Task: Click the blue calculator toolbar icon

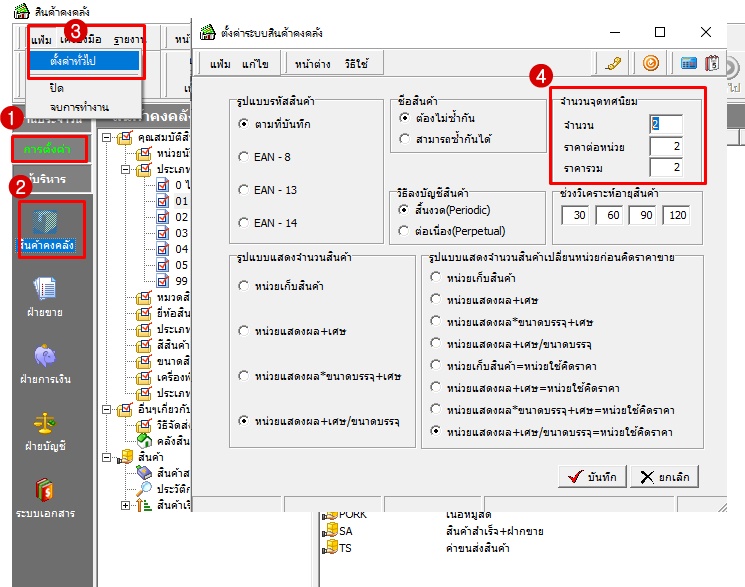Action: [x=689, y=63]
